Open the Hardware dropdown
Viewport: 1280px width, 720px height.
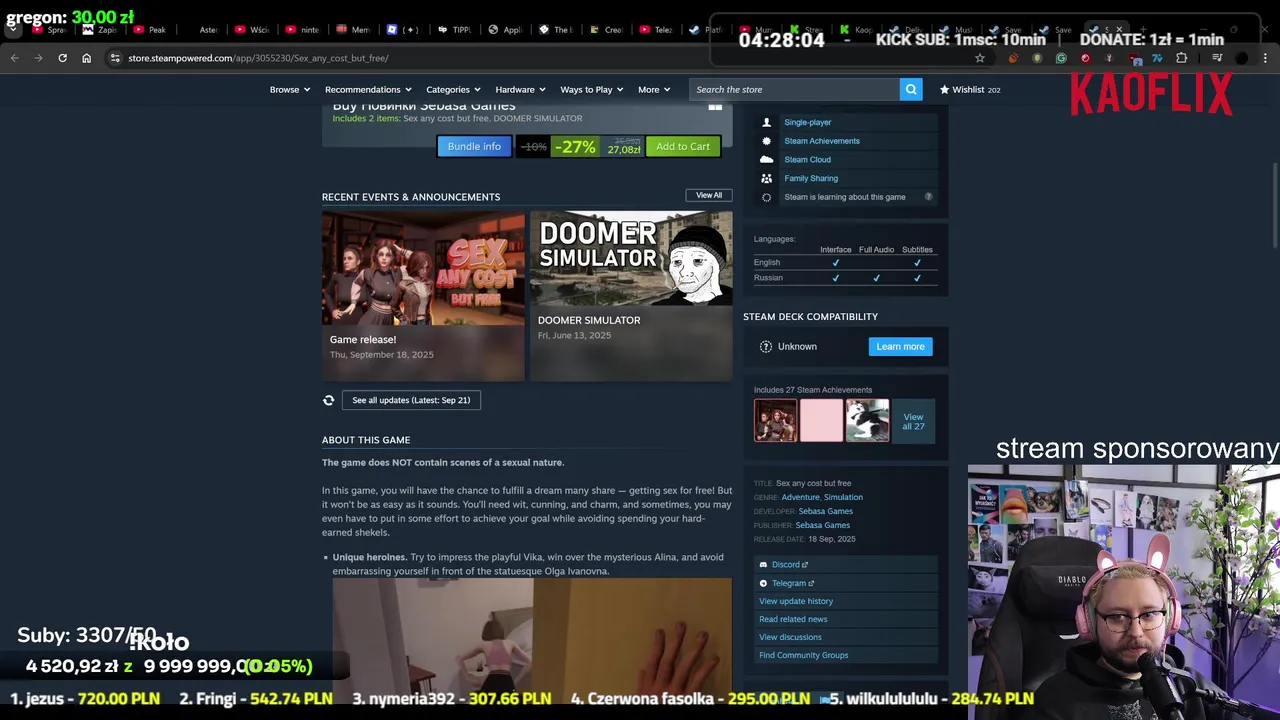point(520,90)
